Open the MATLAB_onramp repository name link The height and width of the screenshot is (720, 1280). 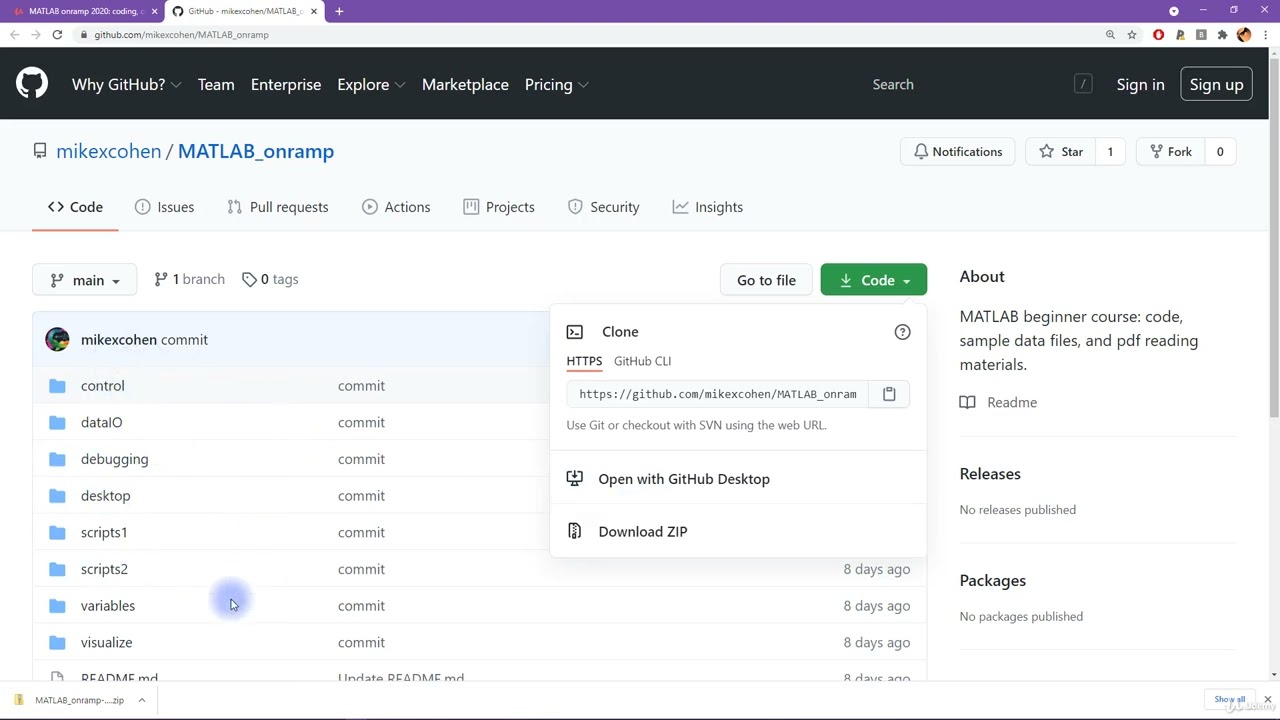tap(256, 152)
